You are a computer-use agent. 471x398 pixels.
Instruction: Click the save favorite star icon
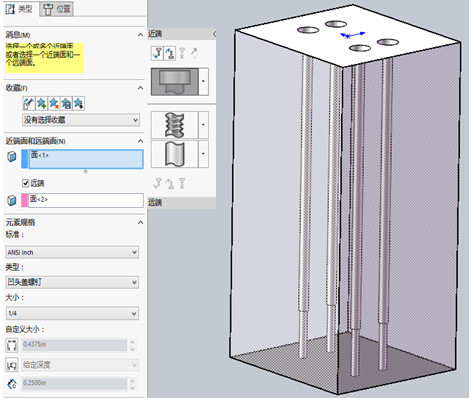[x=66, y=103]
